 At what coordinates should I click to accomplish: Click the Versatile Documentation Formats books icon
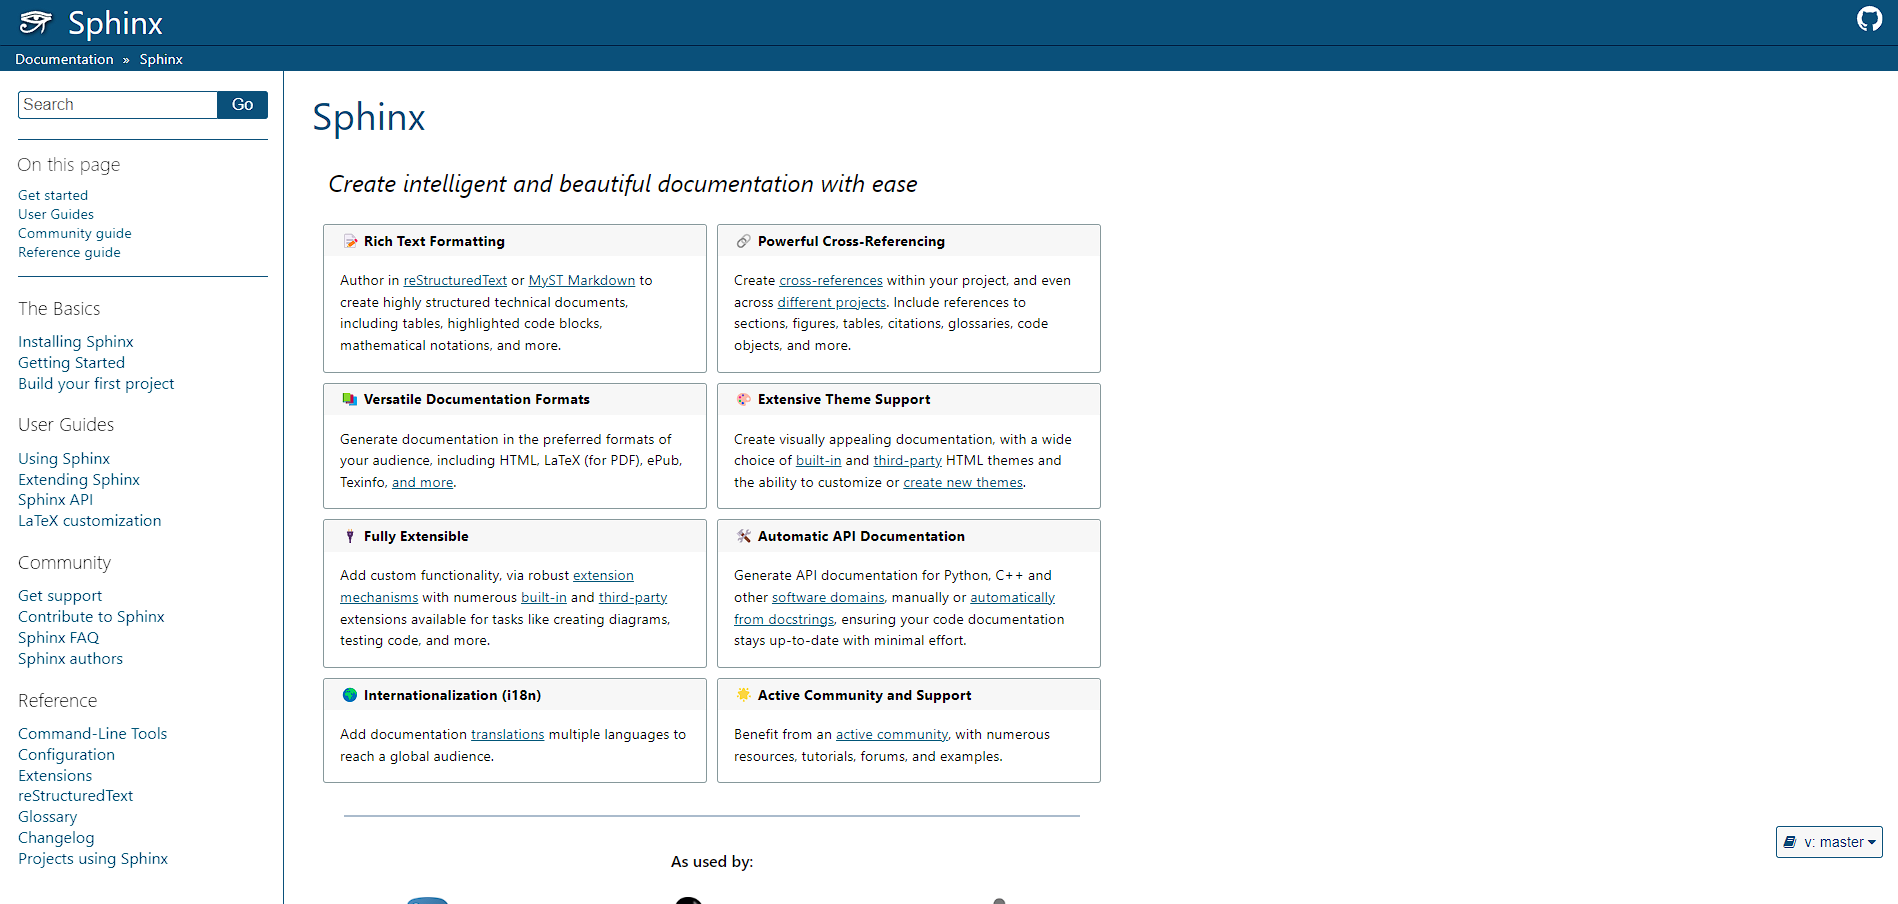click(350, 399)
